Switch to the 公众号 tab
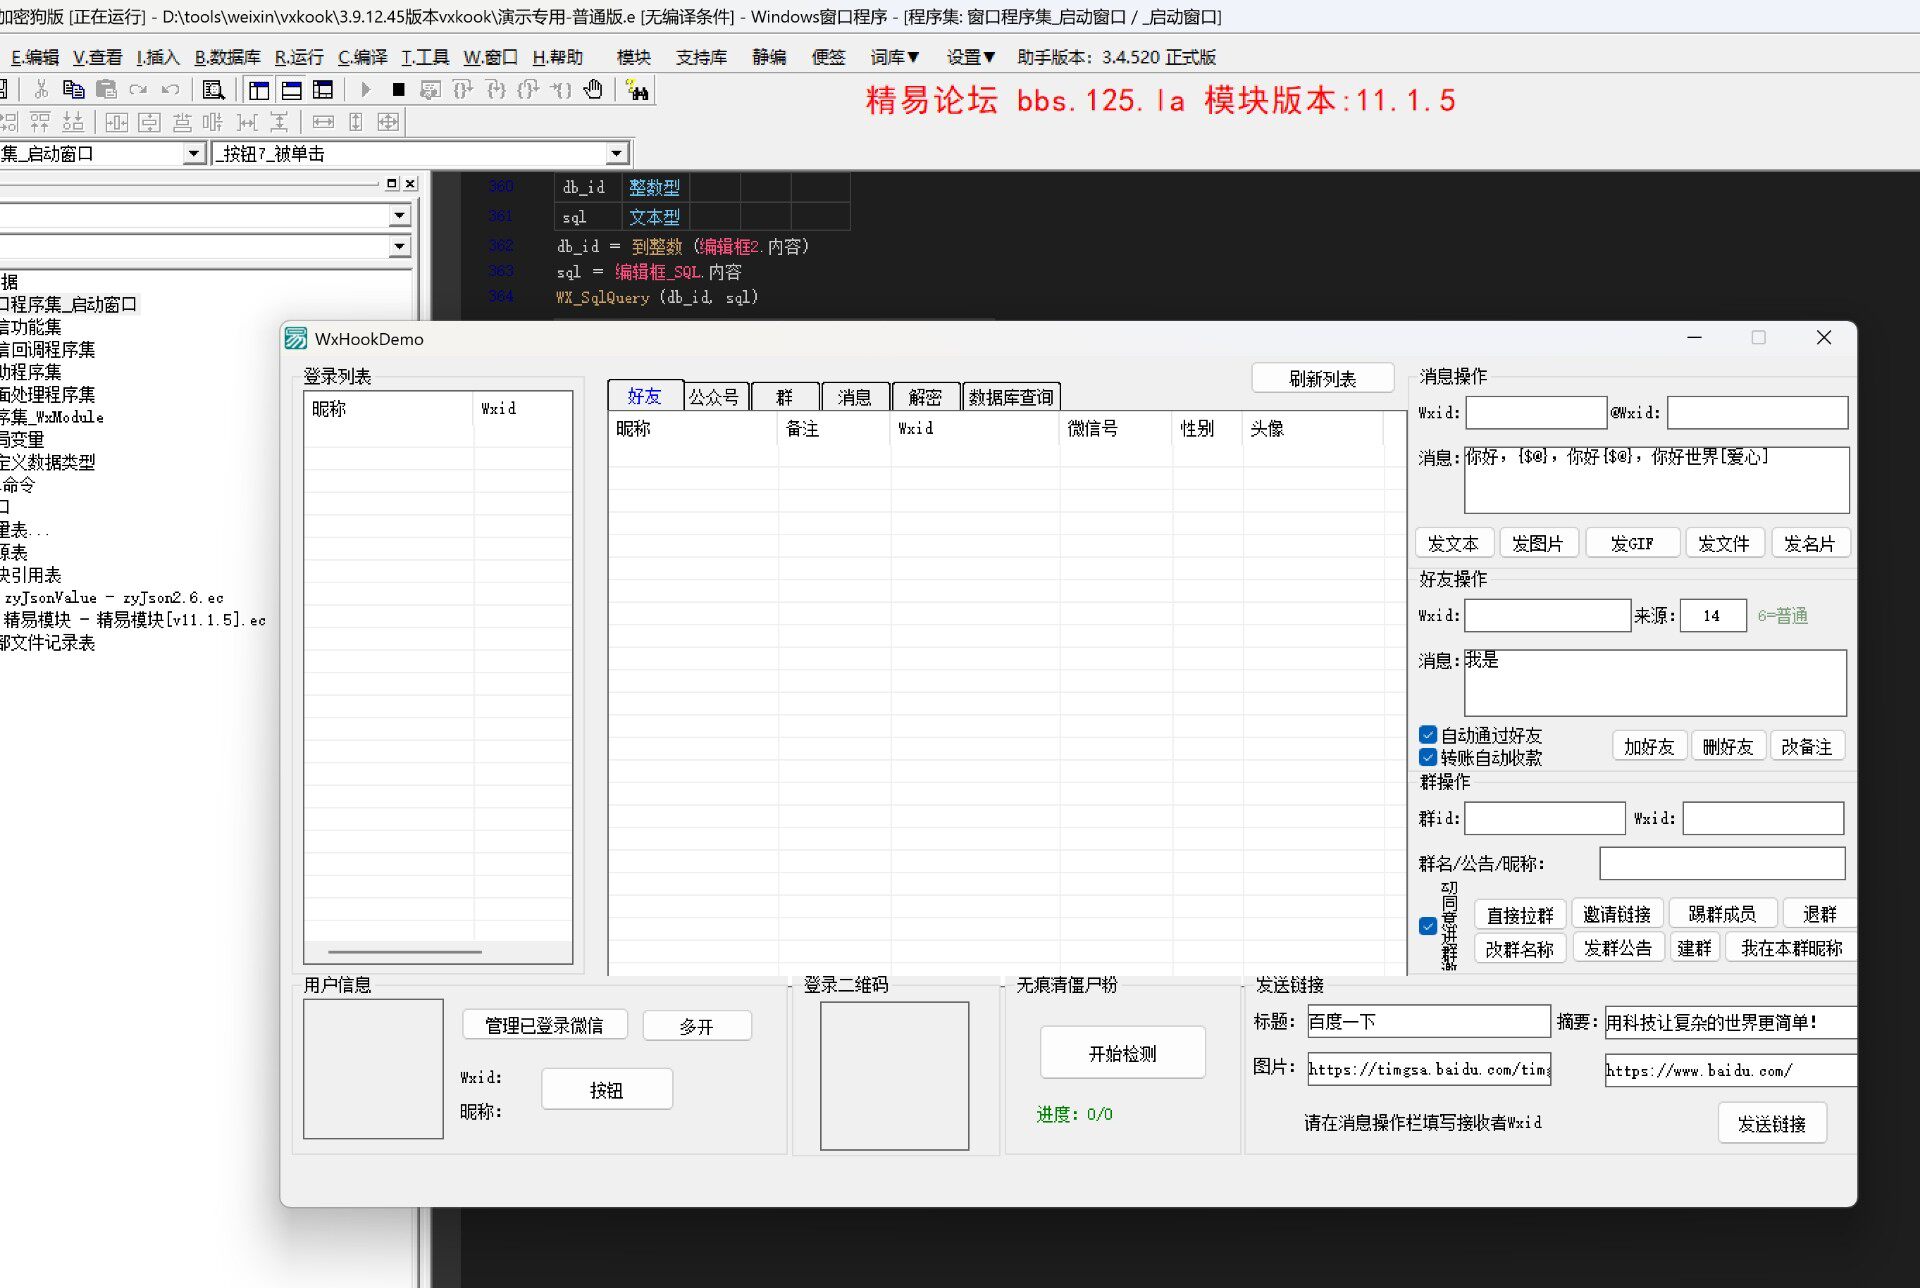Viewport: 1920px width, 1288px height. [715, 397]
